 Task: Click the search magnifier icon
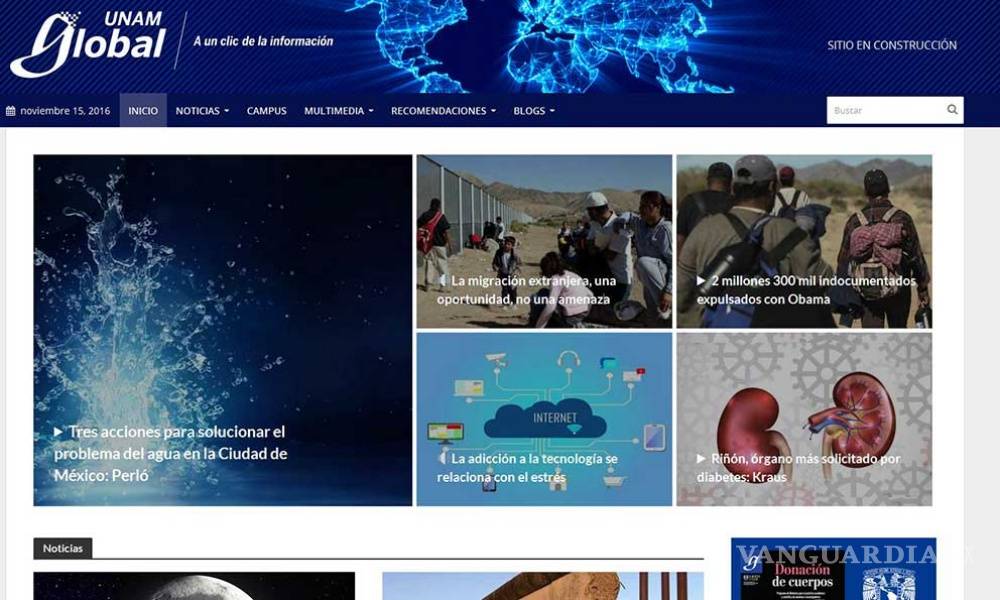point(952,110)
